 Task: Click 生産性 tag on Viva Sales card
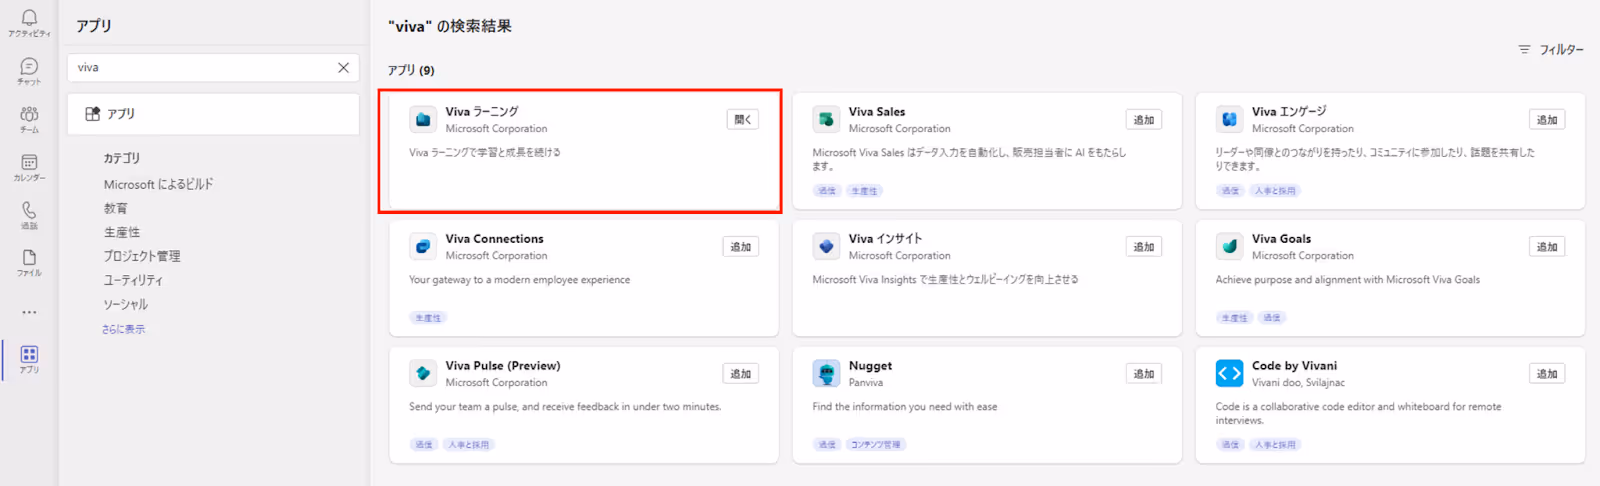(865, 191)
